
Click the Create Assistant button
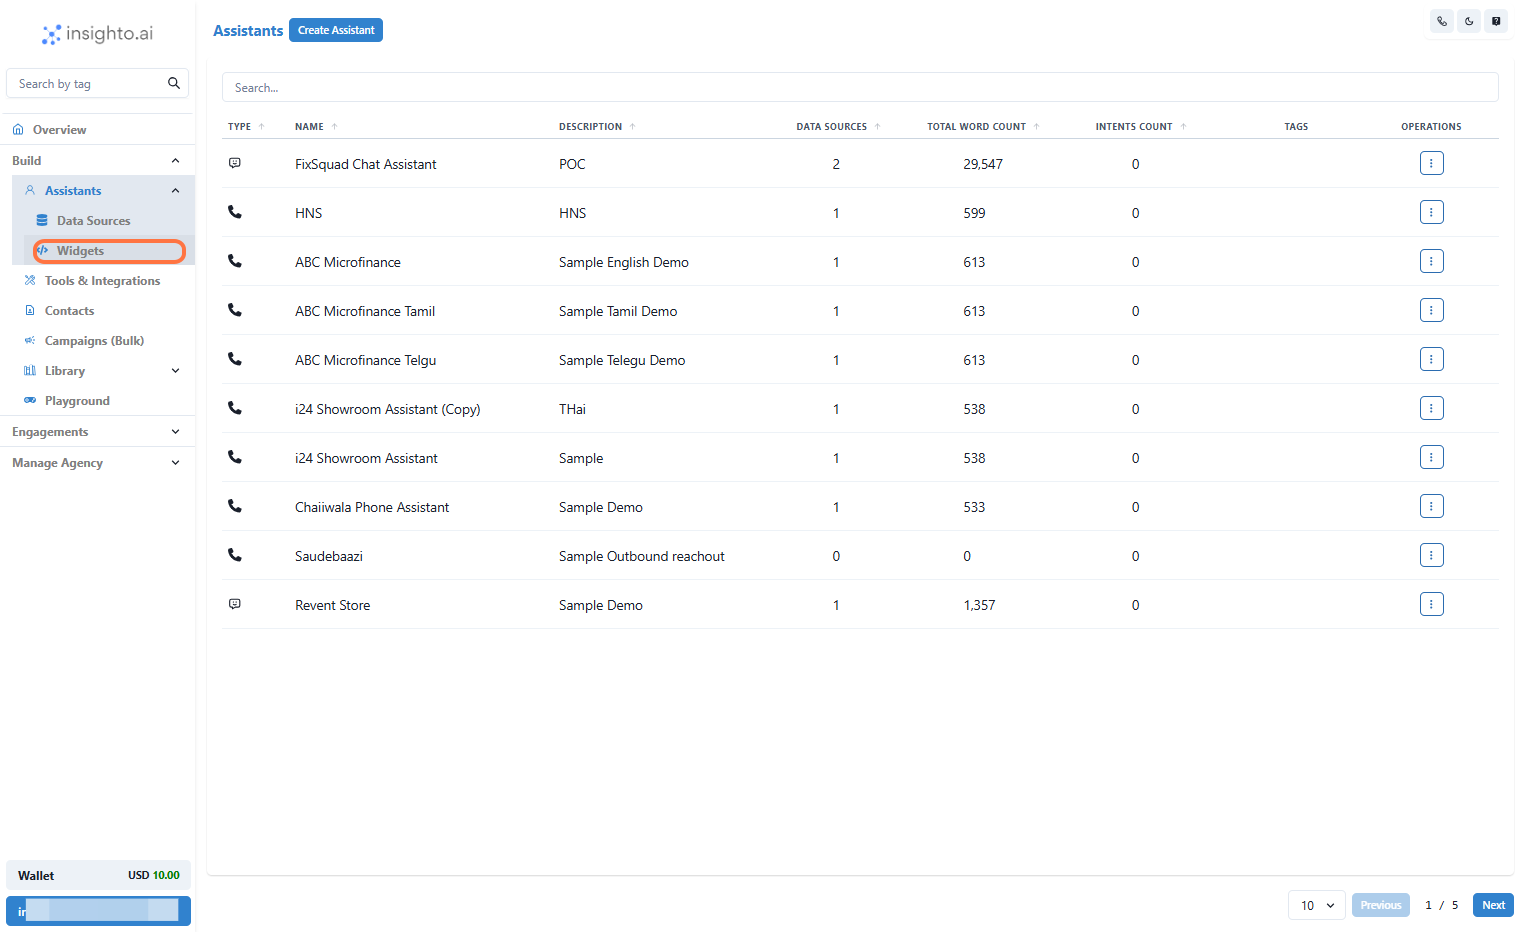(336, 30)
